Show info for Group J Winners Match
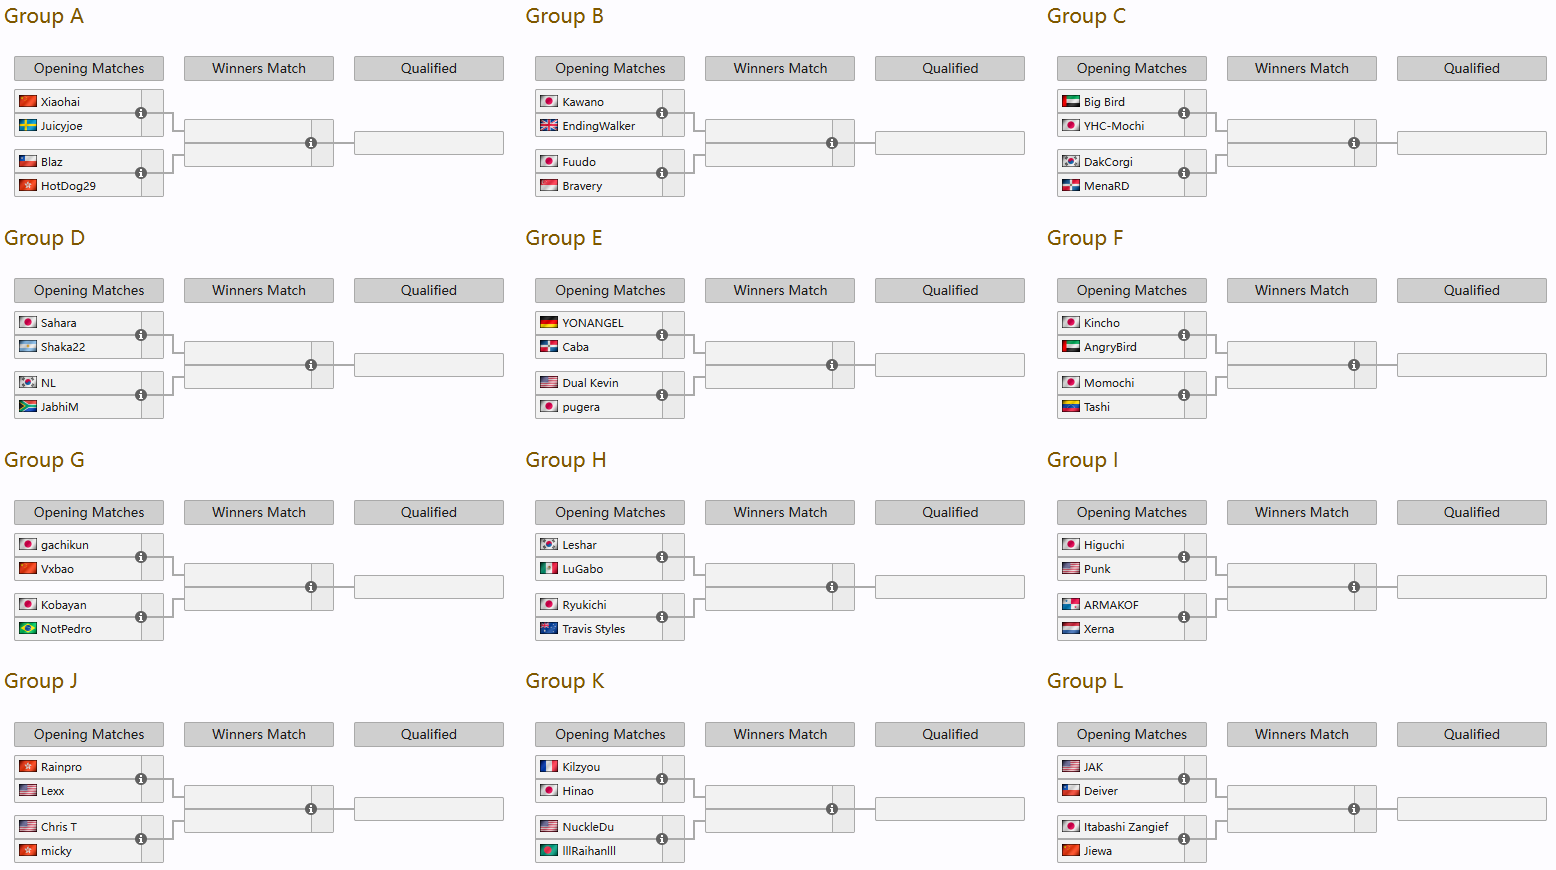This screenshot has height=870, width=1556. point(311,809)
